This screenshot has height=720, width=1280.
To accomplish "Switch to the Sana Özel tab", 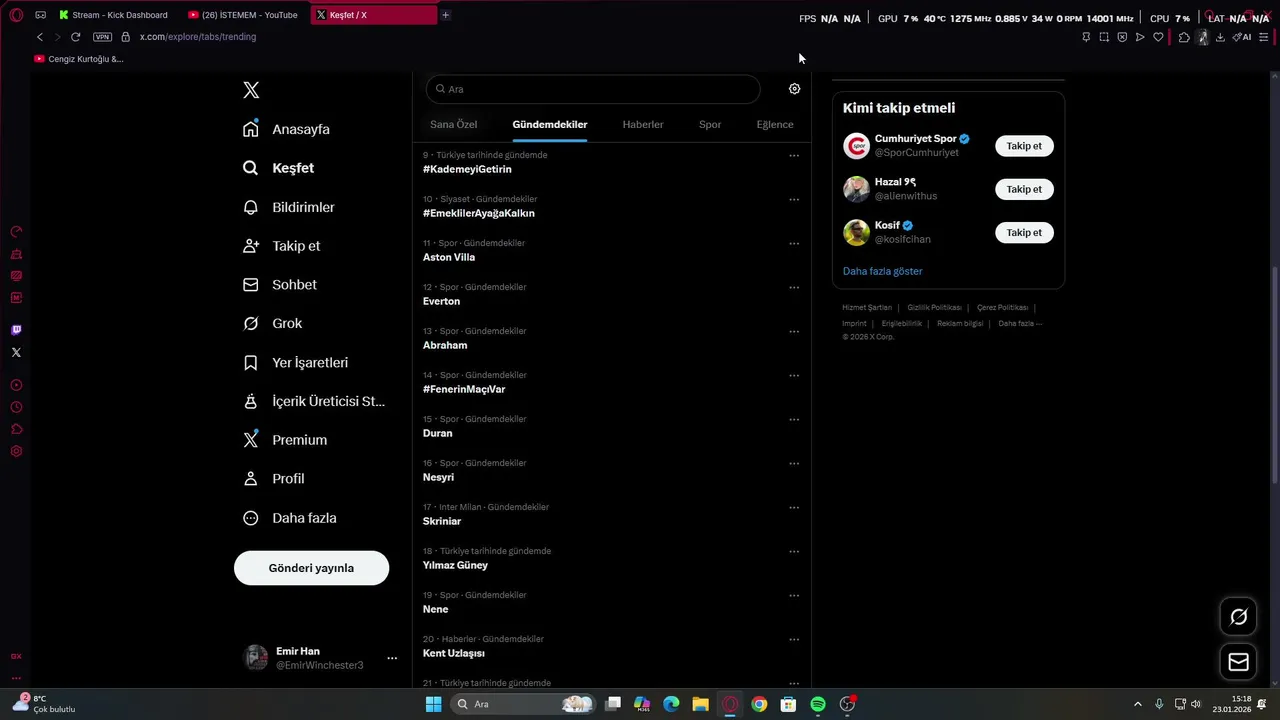I will [453, 125].
